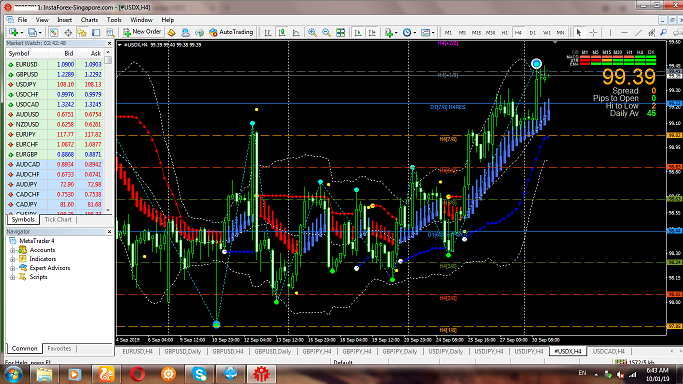Select the USDJPY row in Market Watch

54,84
